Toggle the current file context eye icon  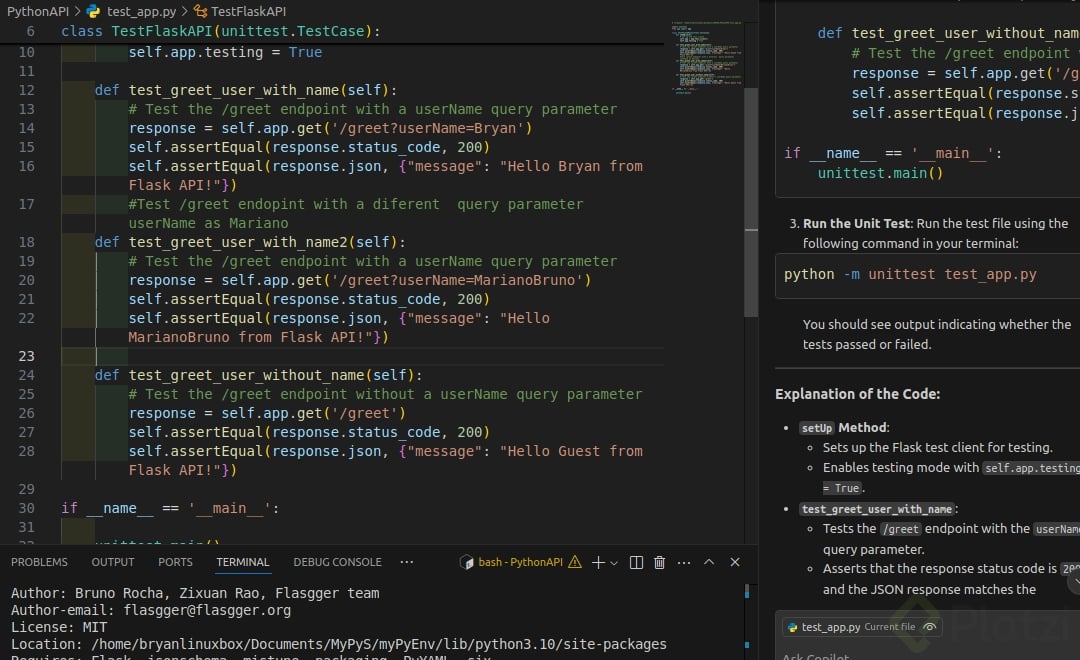tap(930, 627)
